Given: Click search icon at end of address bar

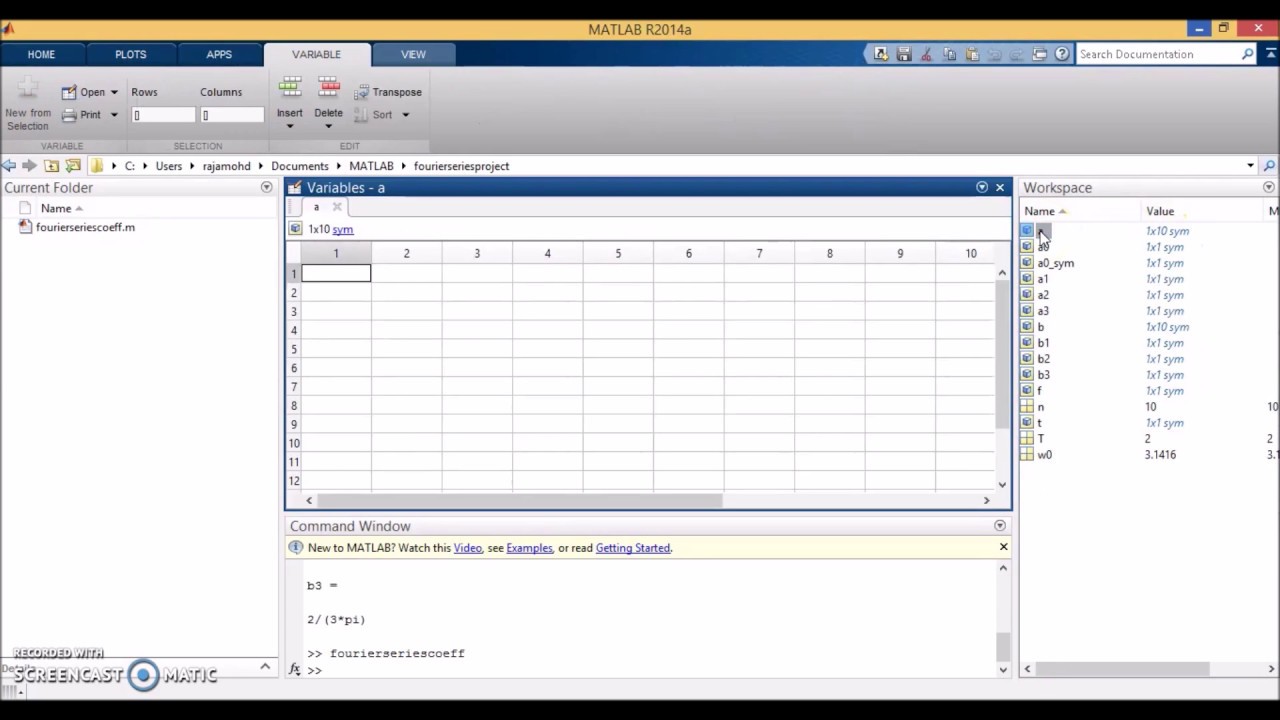Looking at the screenshot, I should pyautogui.click(x=1269, y=166).
